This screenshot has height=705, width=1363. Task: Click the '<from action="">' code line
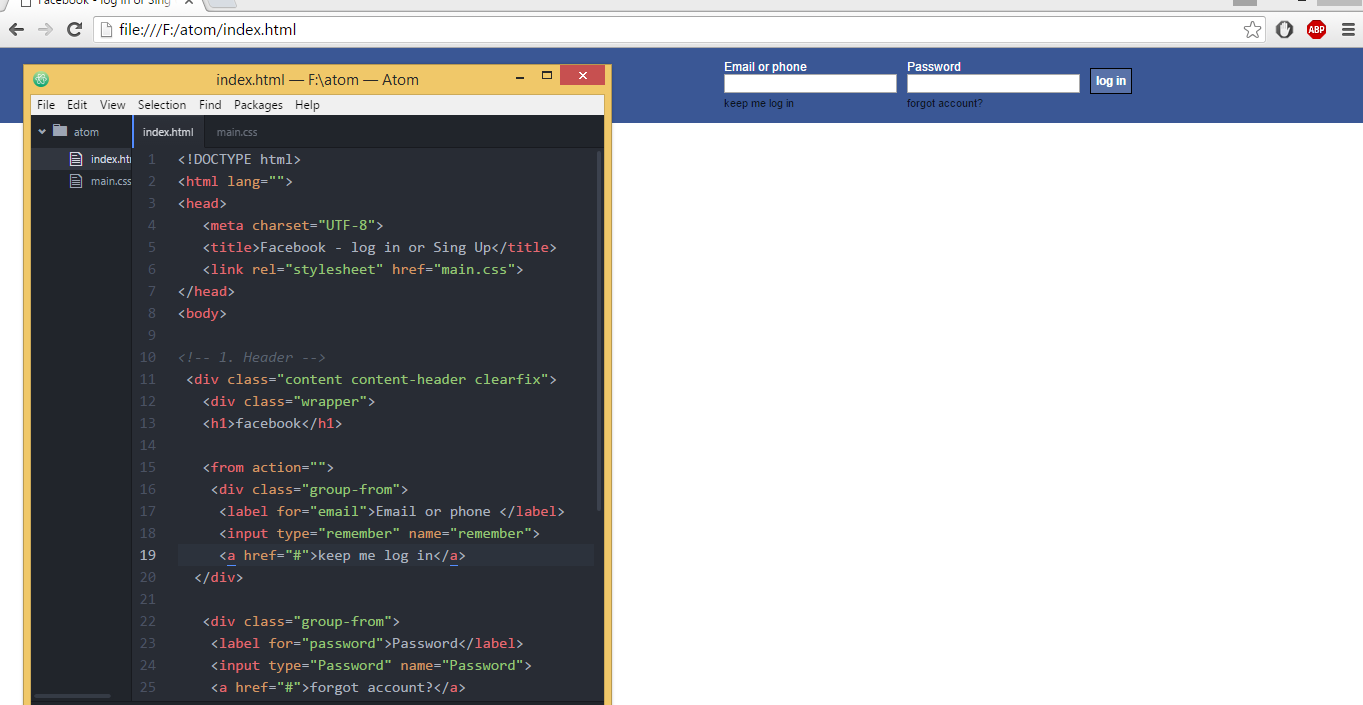coord(268,467)
